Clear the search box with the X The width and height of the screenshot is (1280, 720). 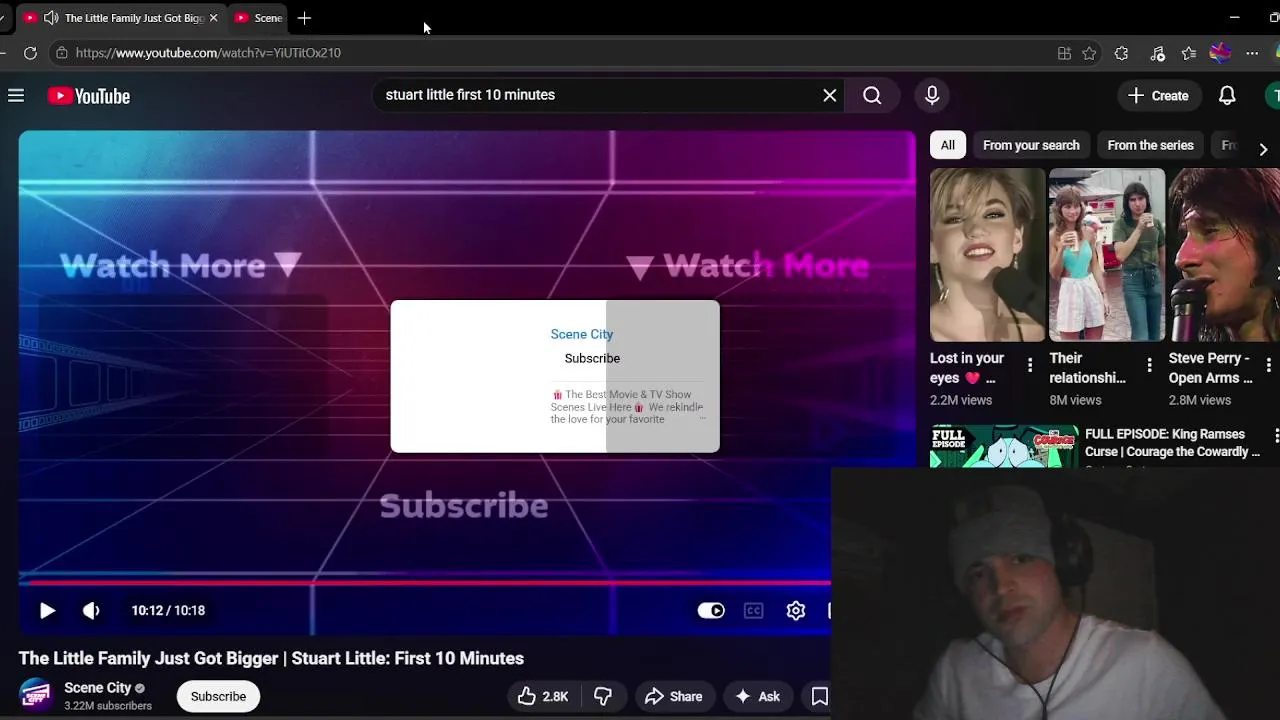pos(830,95)
